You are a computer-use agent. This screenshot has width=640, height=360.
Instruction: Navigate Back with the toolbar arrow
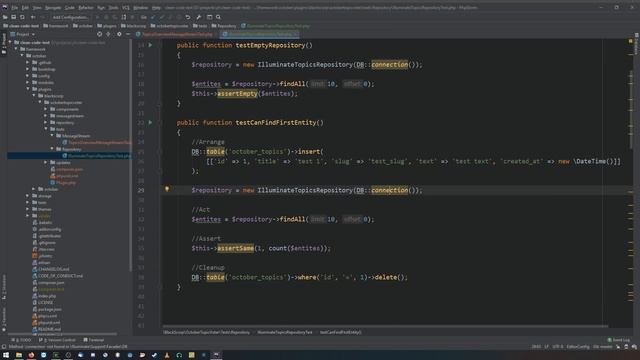pyautogui.click(x=33, y=17)
